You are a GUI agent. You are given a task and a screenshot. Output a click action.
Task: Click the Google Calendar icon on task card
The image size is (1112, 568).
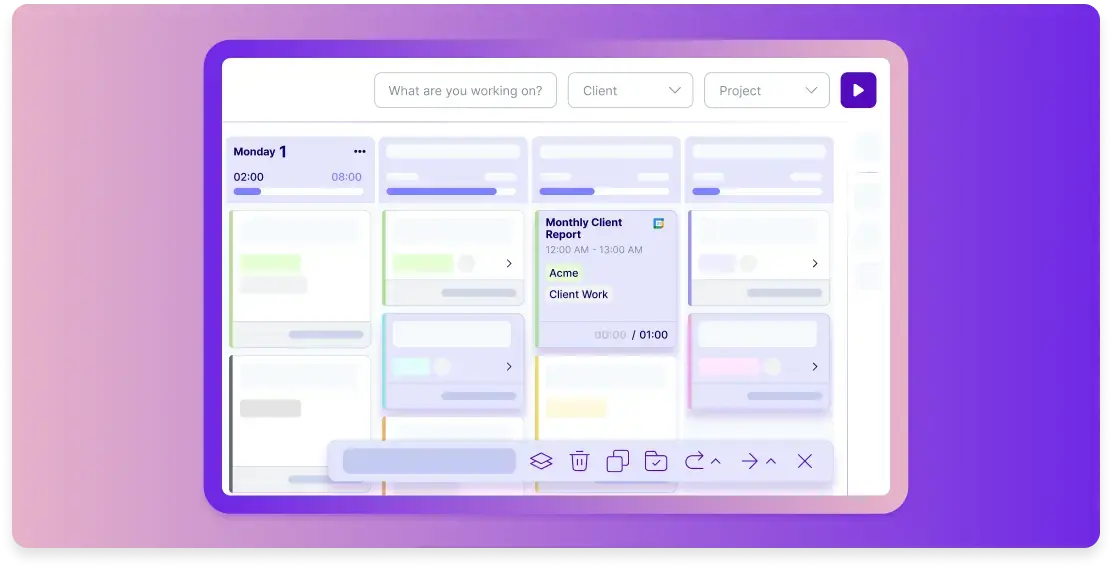coord(659,224)
